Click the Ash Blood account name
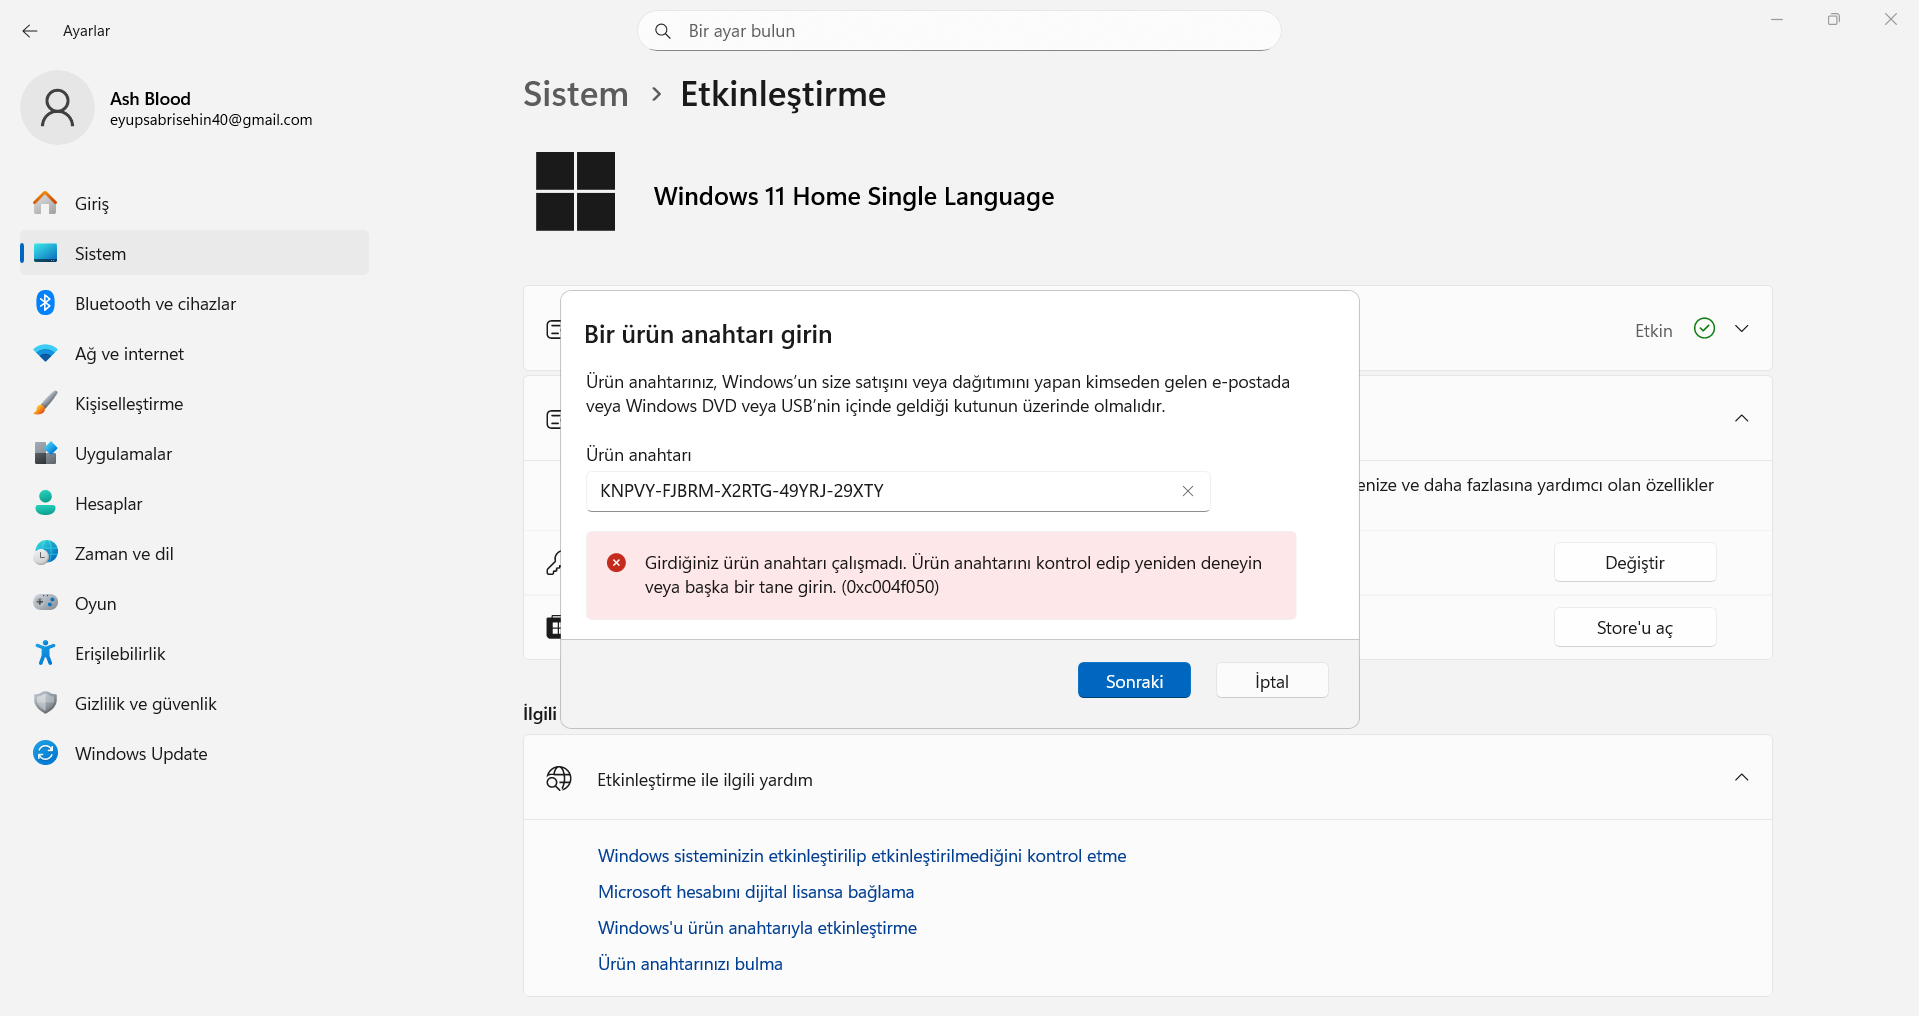 [x=150, y=99]
